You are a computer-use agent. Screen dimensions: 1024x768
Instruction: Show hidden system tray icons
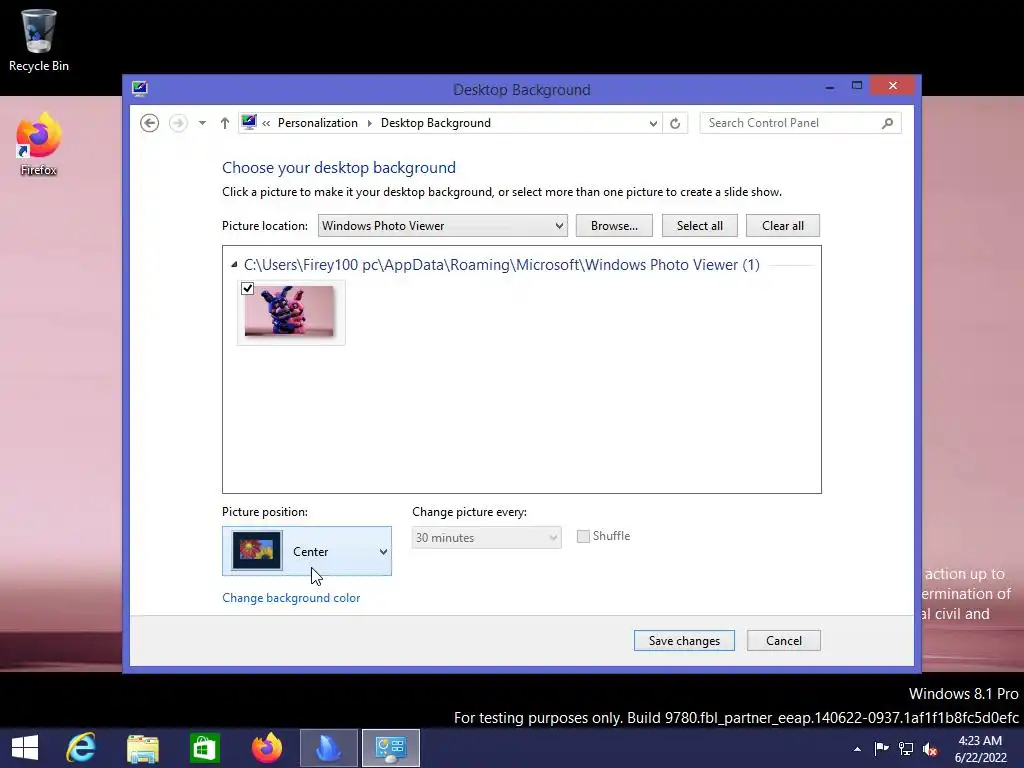[857, 749]
